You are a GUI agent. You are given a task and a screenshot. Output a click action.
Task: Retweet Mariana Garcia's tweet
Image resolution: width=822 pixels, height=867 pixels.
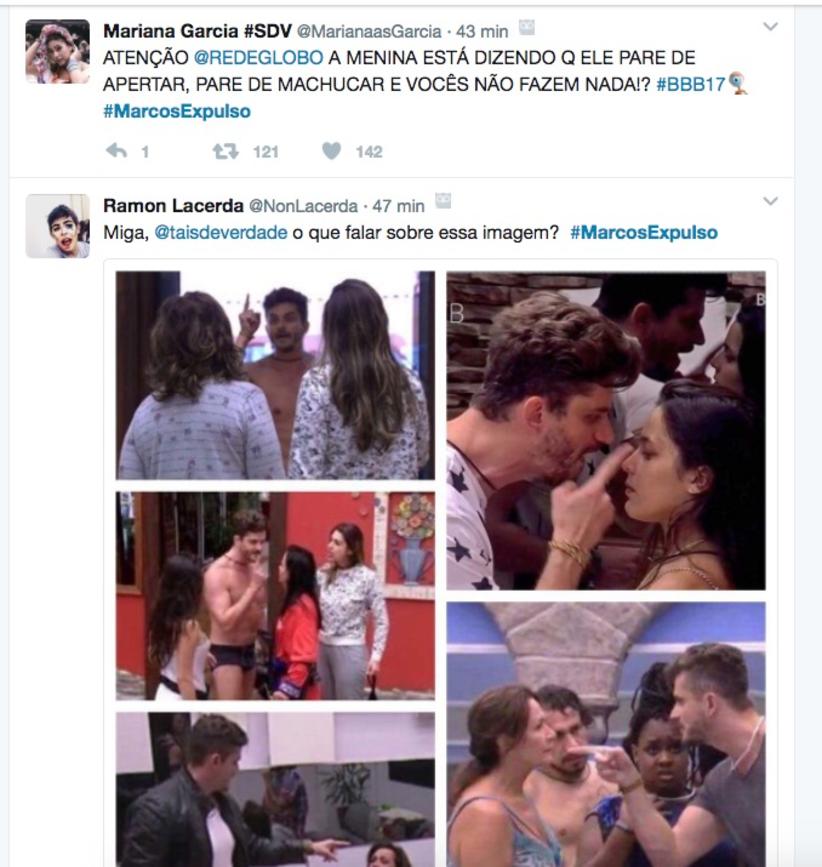(x=226, y=151)
